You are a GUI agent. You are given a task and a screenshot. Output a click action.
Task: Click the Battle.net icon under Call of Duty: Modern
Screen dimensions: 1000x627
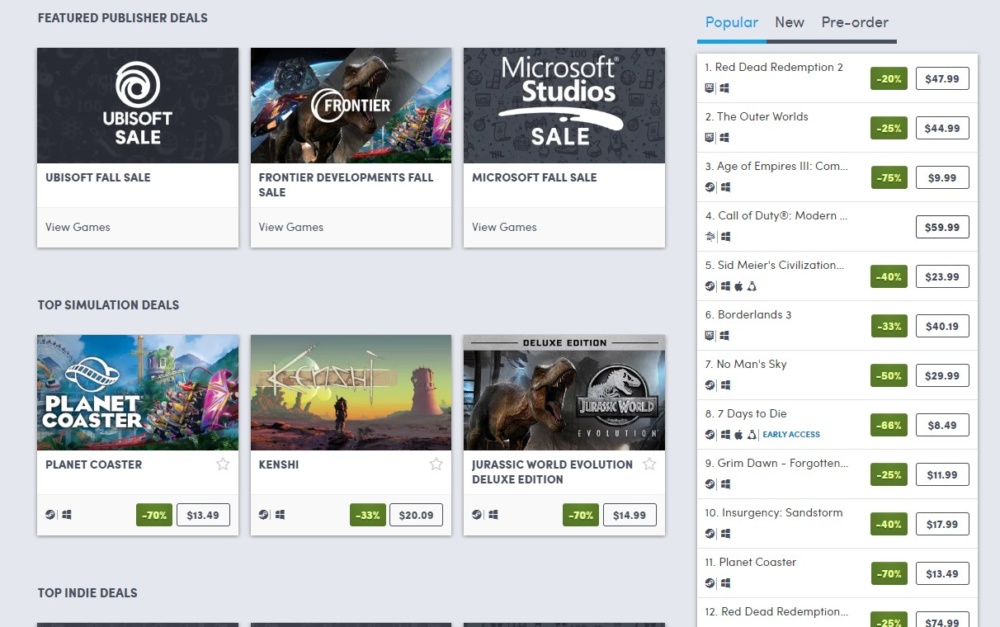710,237
